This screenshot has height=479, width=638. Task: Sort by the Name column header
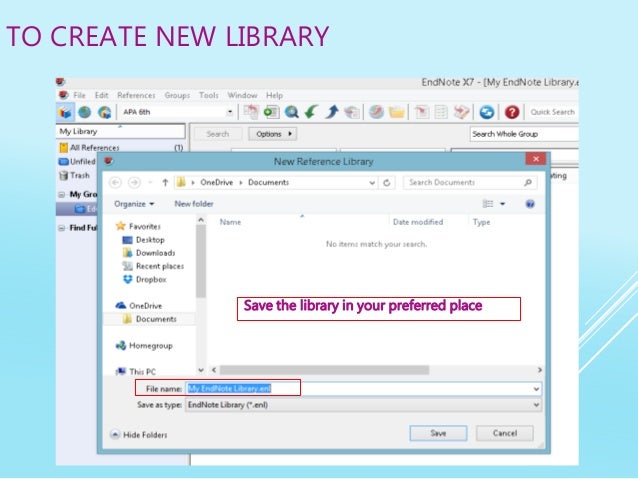230,222
